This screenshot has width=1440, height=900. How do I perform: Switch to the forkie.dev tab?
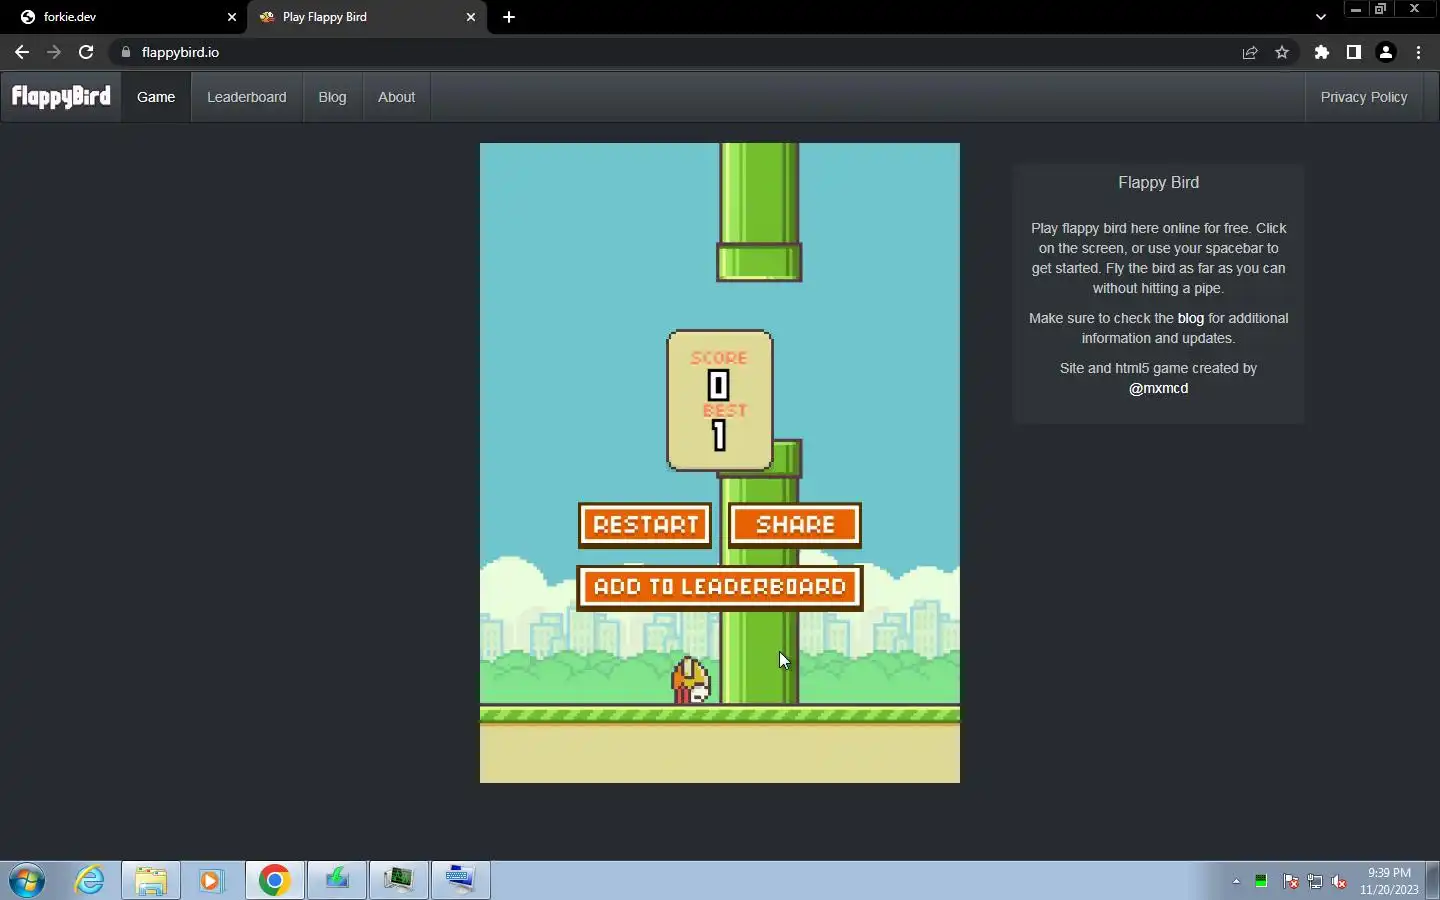(125, 17)
